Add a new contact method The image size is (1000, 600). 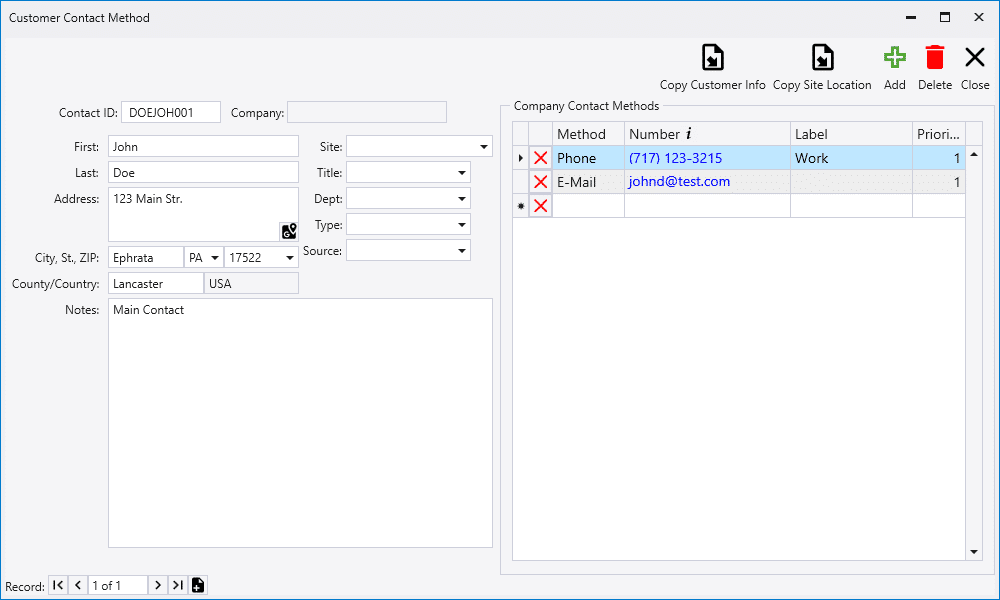pos(894,58)
